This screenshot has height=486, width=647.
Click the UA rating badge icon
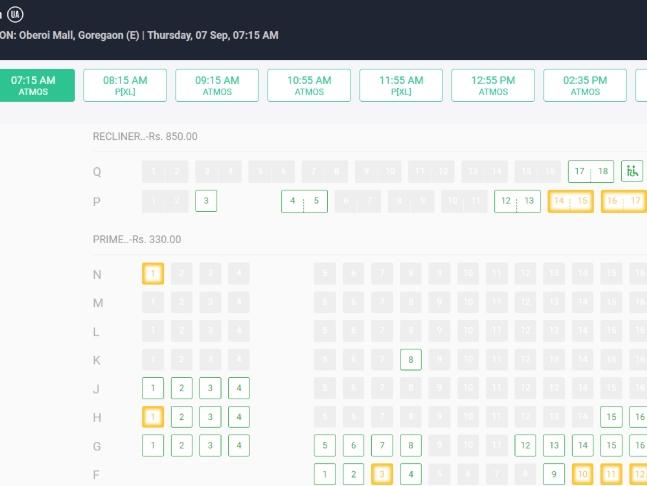[15, 15]
